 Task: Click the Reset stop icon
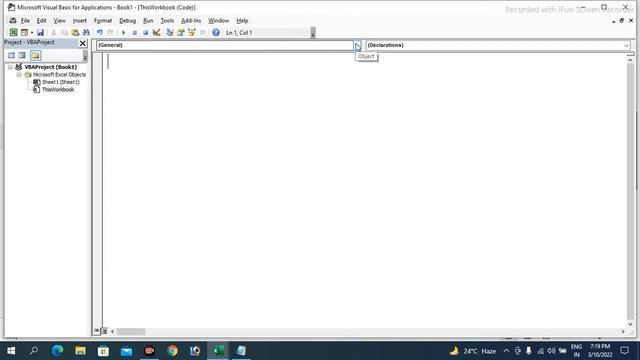[145, 32]
